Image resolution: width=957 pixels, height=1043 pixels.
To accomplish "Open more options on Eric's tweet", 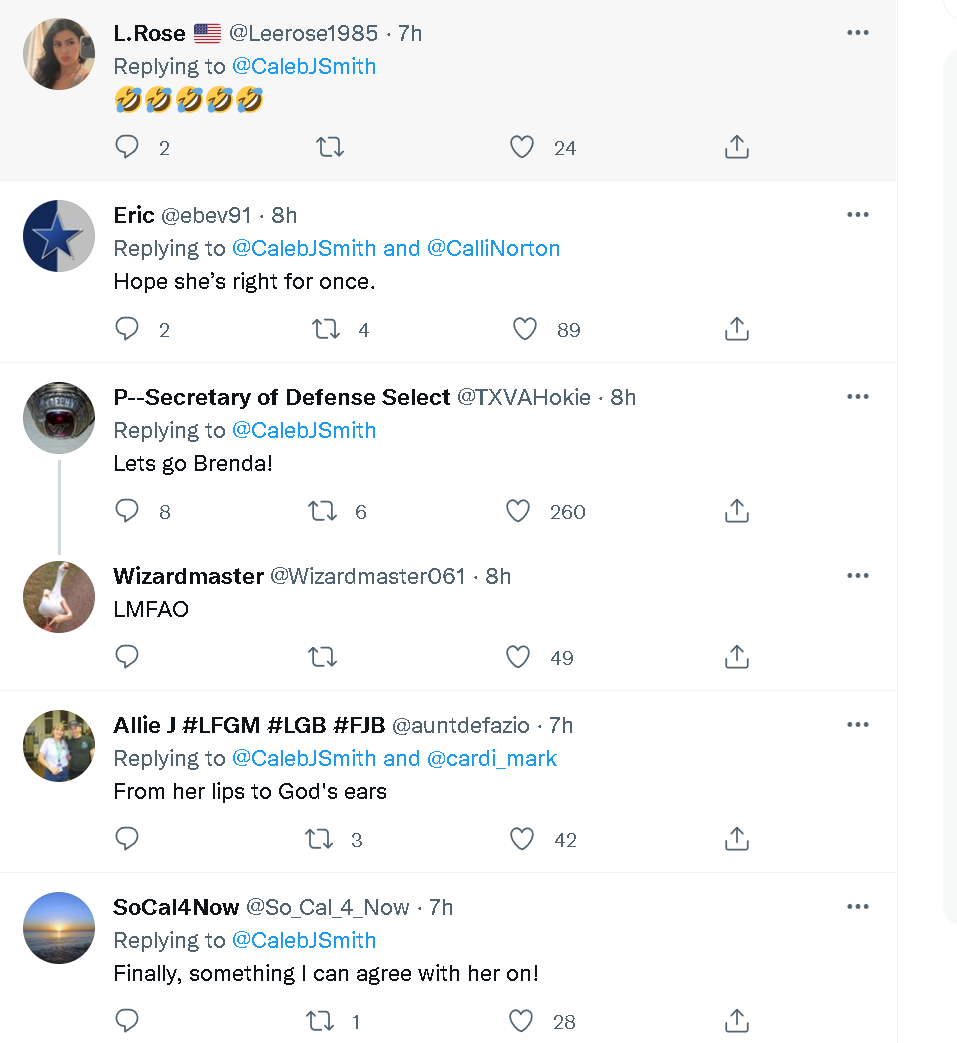I will 857,215.
